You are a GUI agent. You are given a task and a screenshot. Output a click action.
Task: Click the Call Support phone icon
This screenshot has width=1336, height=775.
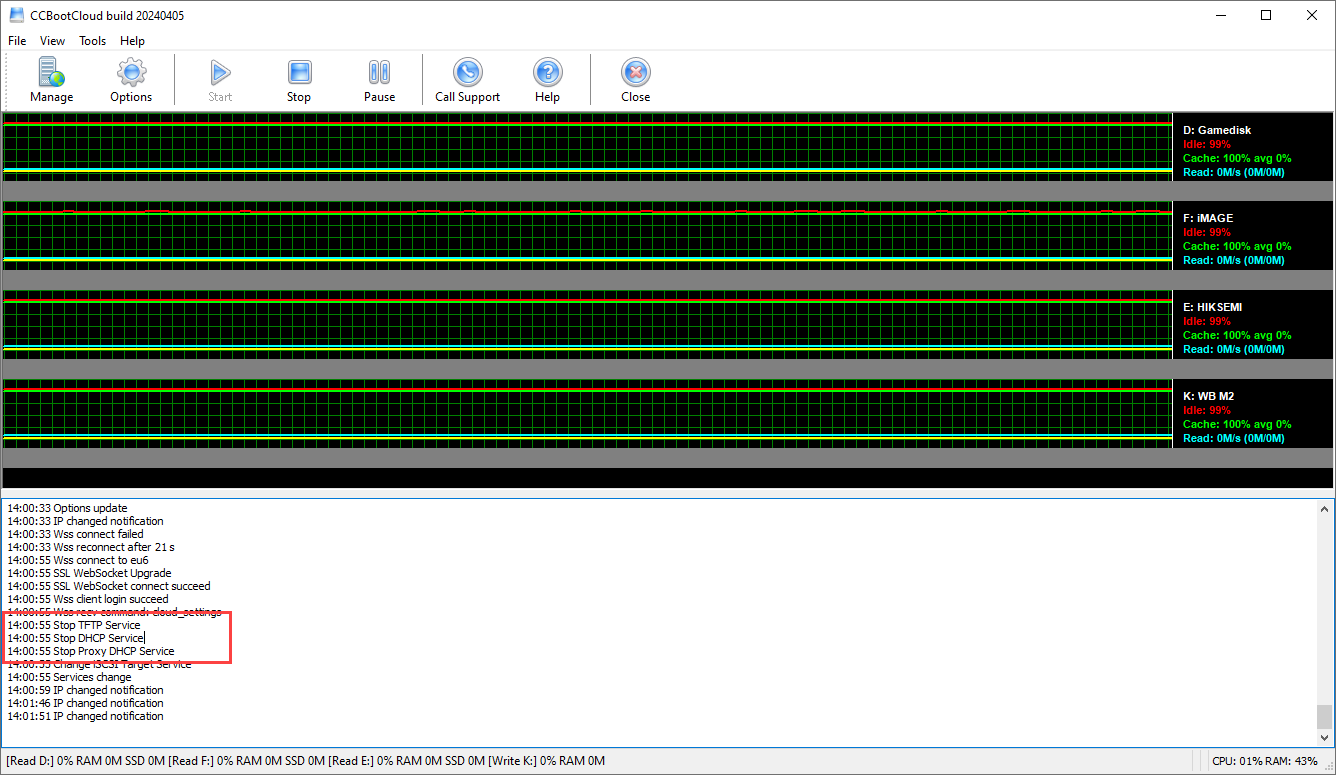click(467, 73)
